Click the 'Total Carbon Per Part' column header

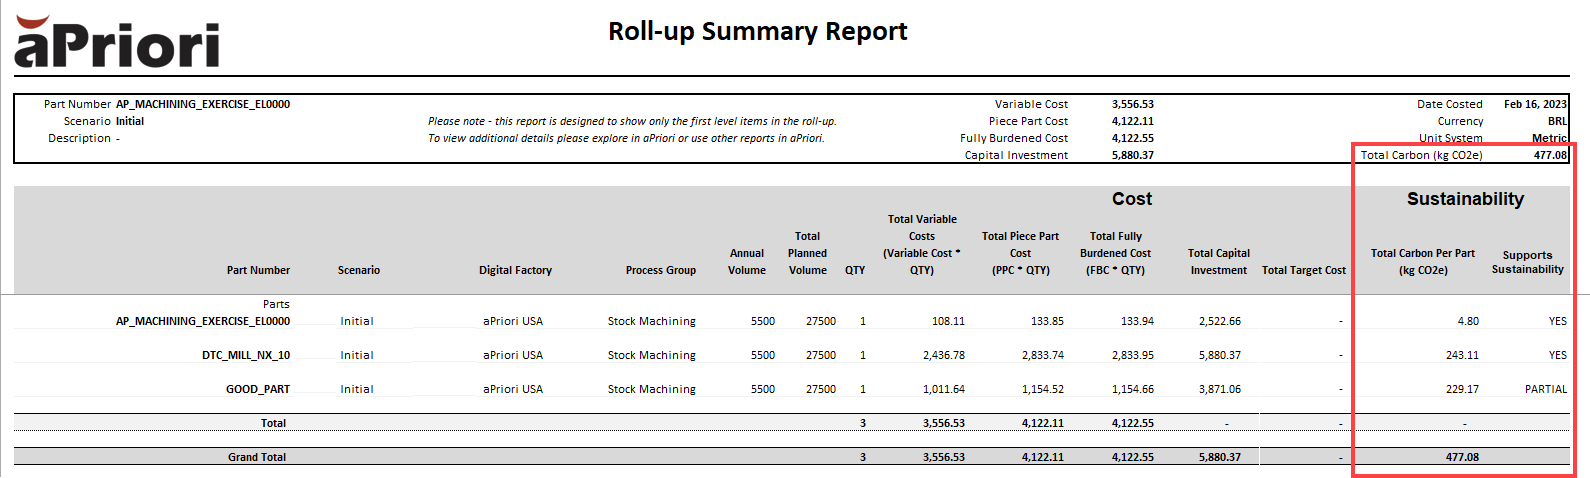(x=1423, y=262)
